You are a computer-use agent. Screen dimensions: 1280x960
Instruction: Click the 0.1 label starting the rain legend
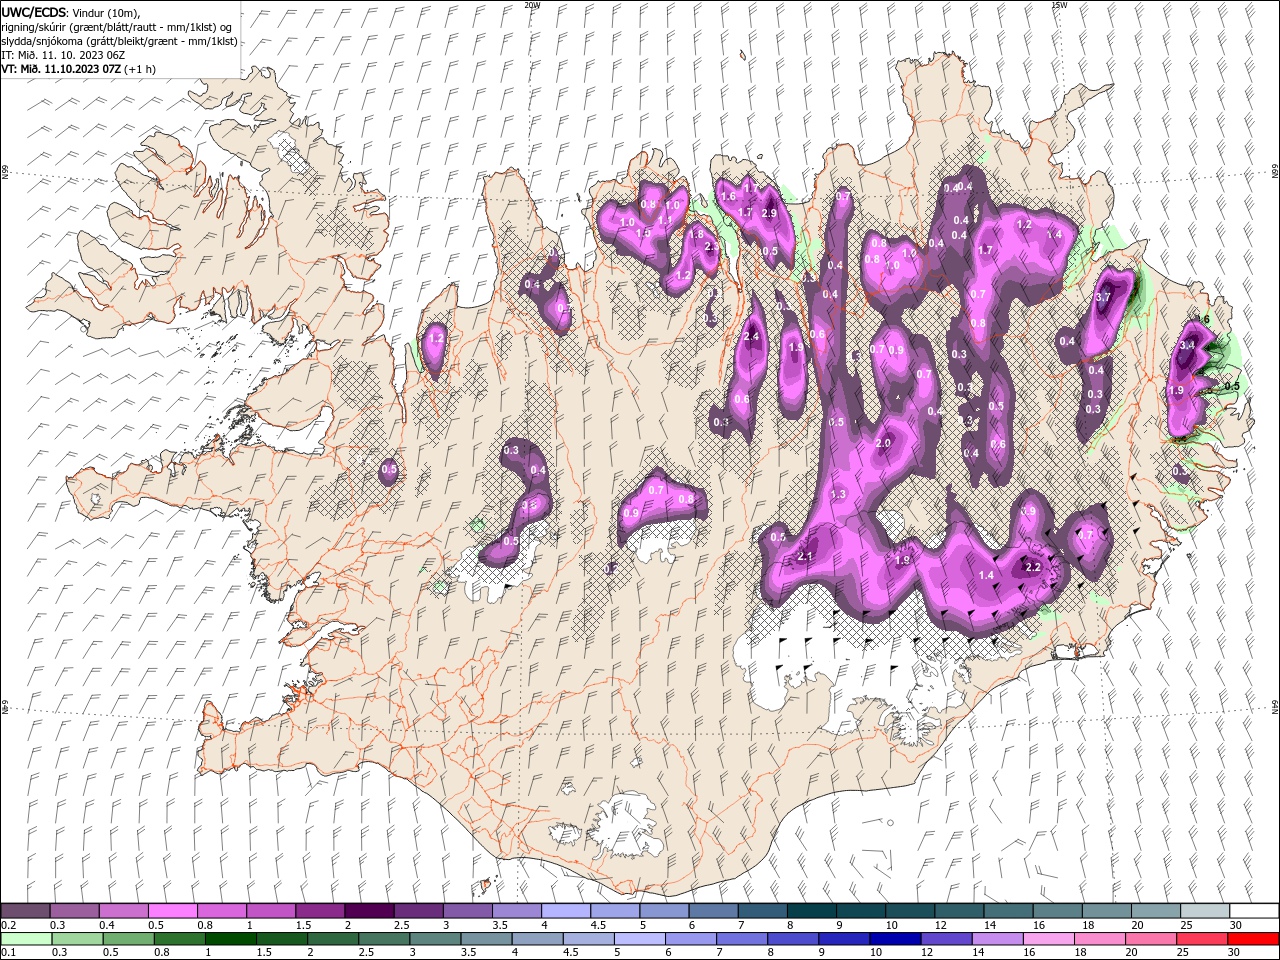click(x=8, y=953)
